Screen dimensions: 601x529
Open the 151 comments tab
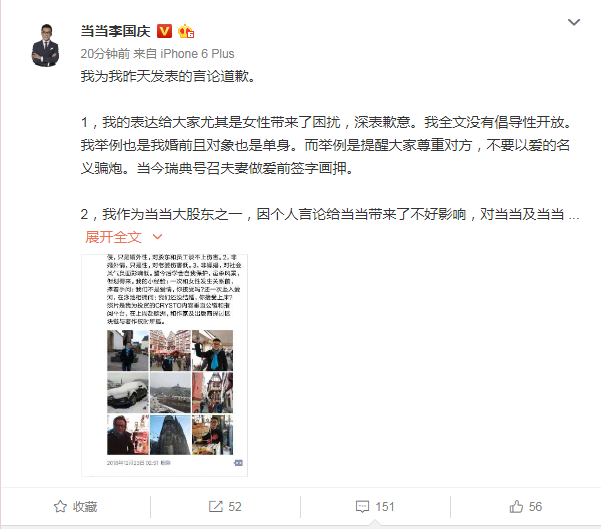tap(375, 506)
